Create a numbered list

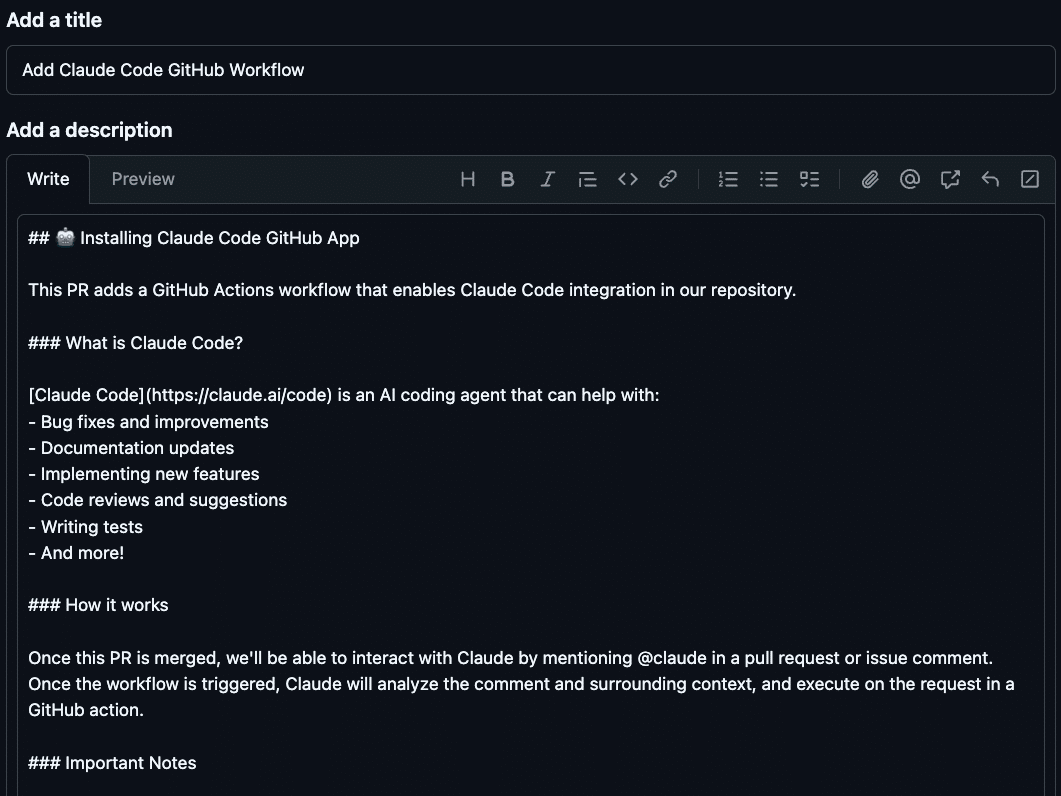pos(728,179)
